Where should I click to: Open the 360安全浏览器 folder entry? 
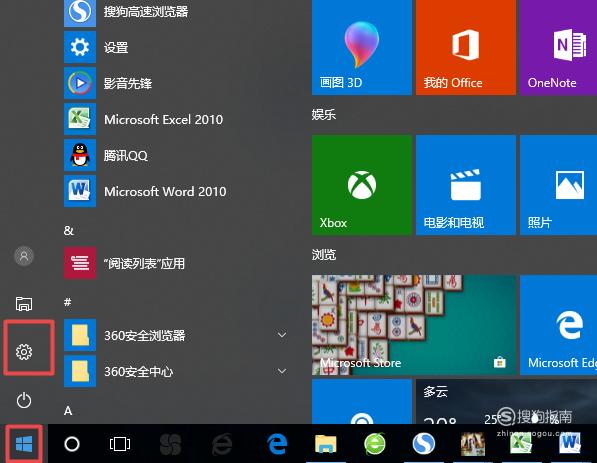[175, 335]
